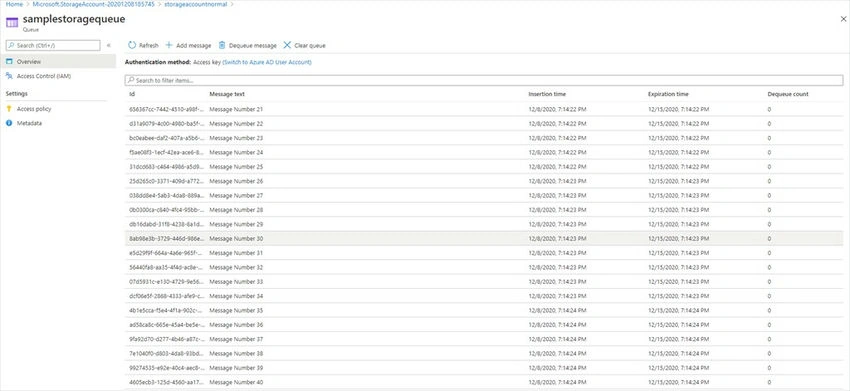Select the row Message Number 35
This screenshot has width=850, height=391.
pos(484,310)
